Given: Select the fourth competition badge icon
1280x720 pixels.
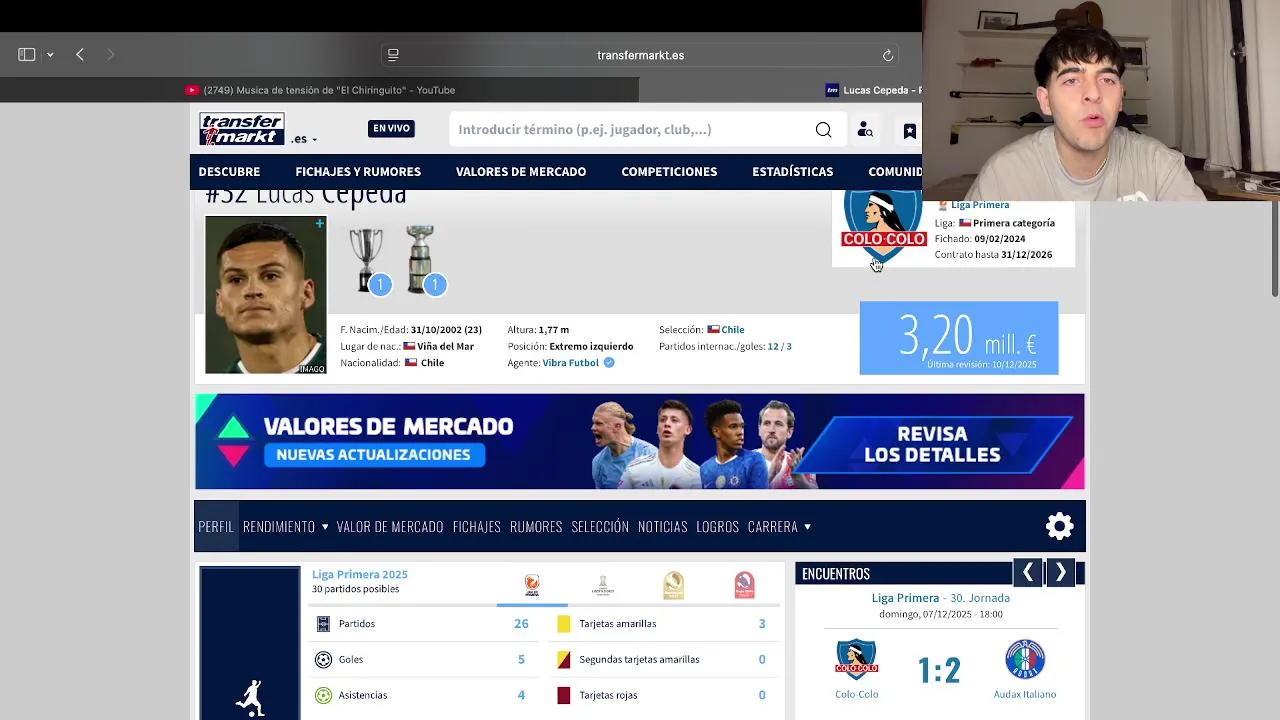Looking at the screenshot, I should click(744, 585).
